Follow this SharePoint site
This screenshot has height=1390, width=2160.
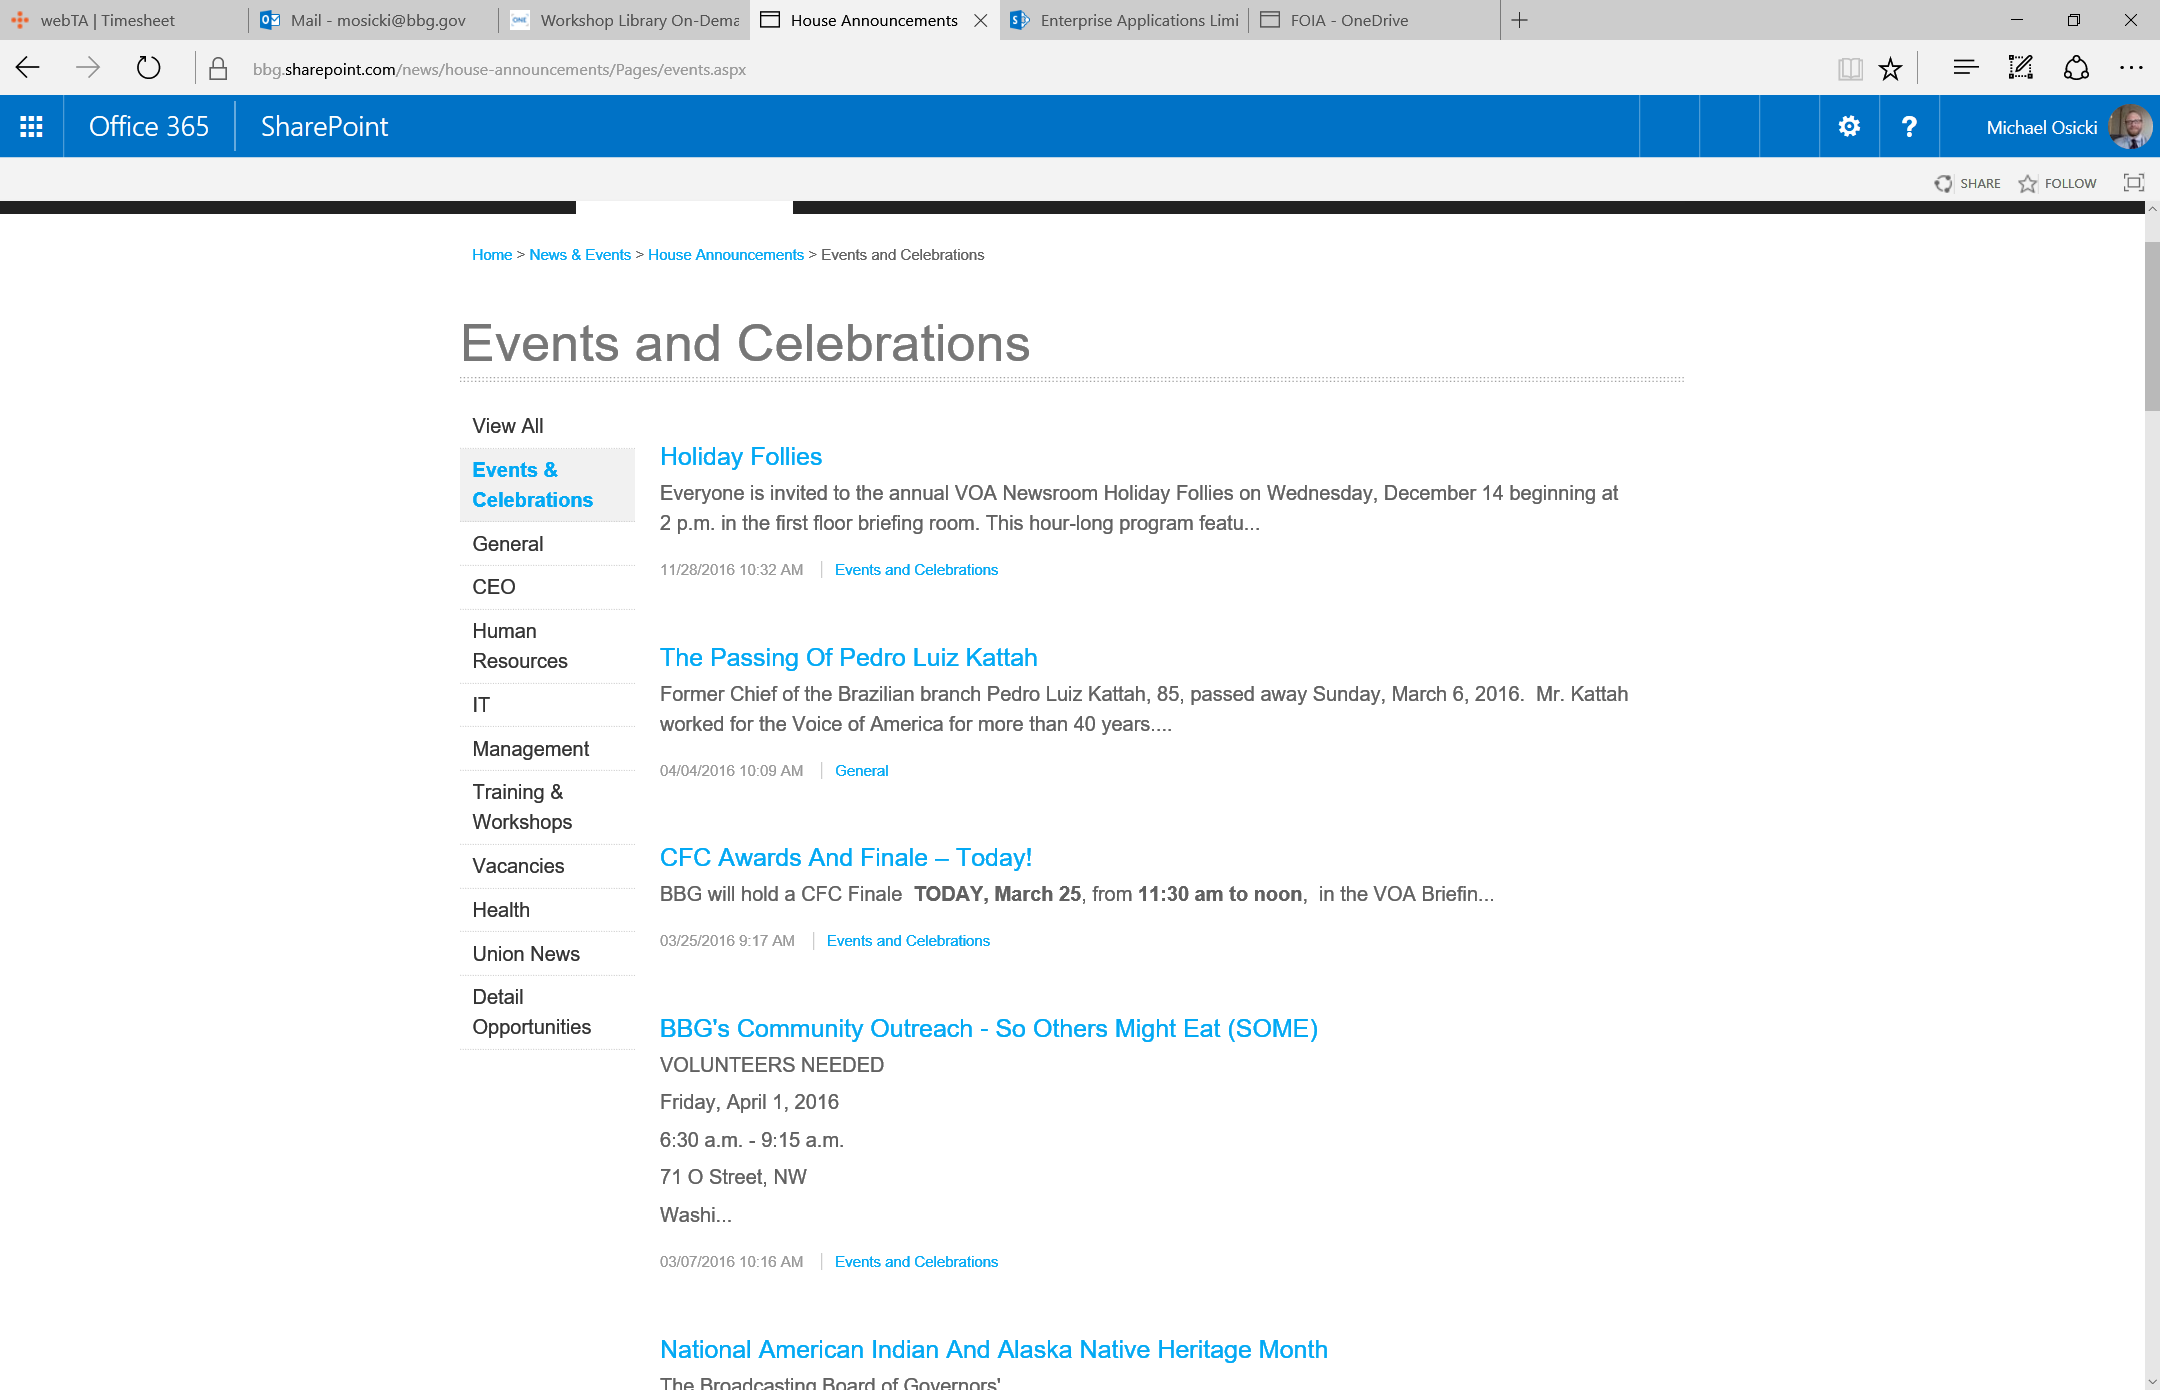click(2057, 183)
